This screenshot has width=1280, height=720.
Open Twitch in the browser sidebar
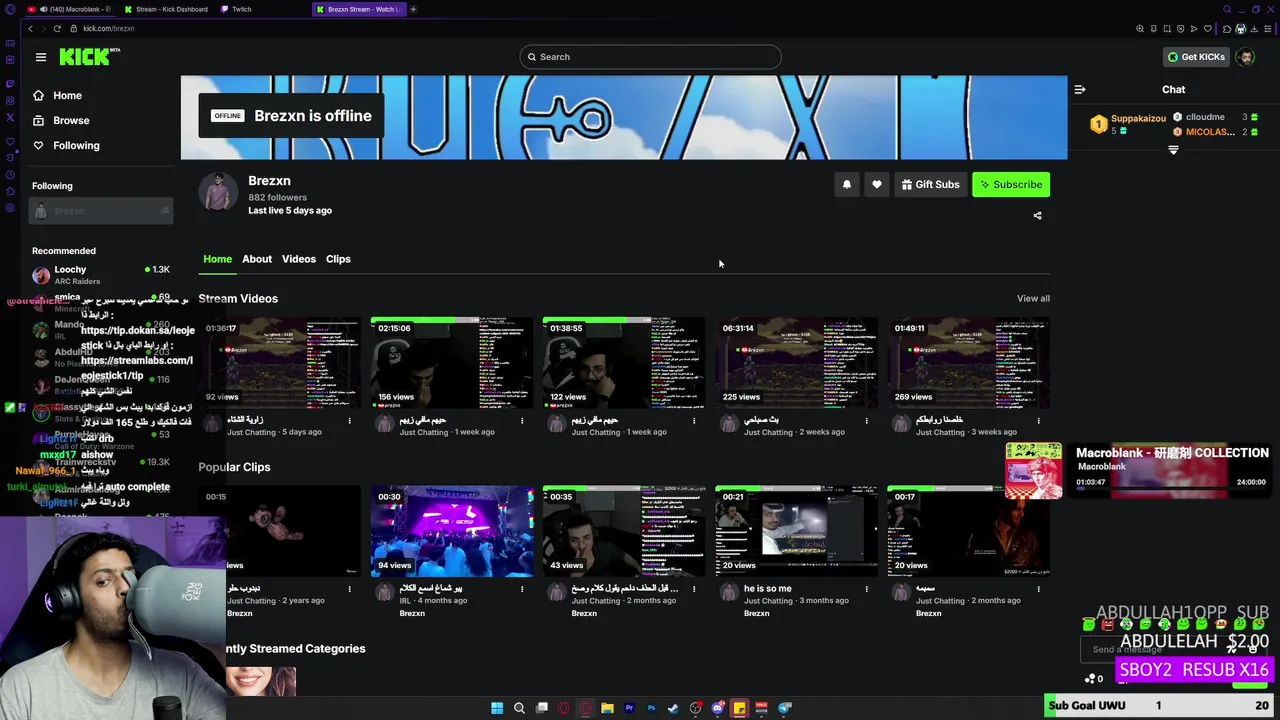pyautogui.click(x=10, y=83)
